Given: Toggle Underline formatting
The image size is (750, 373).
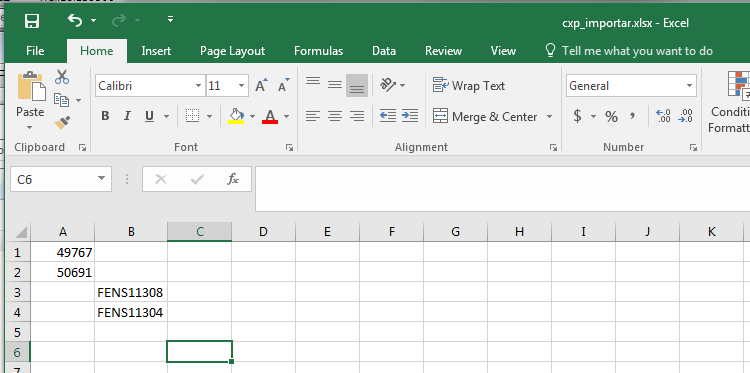Looking at the screenshot, I should pos(150,116).
